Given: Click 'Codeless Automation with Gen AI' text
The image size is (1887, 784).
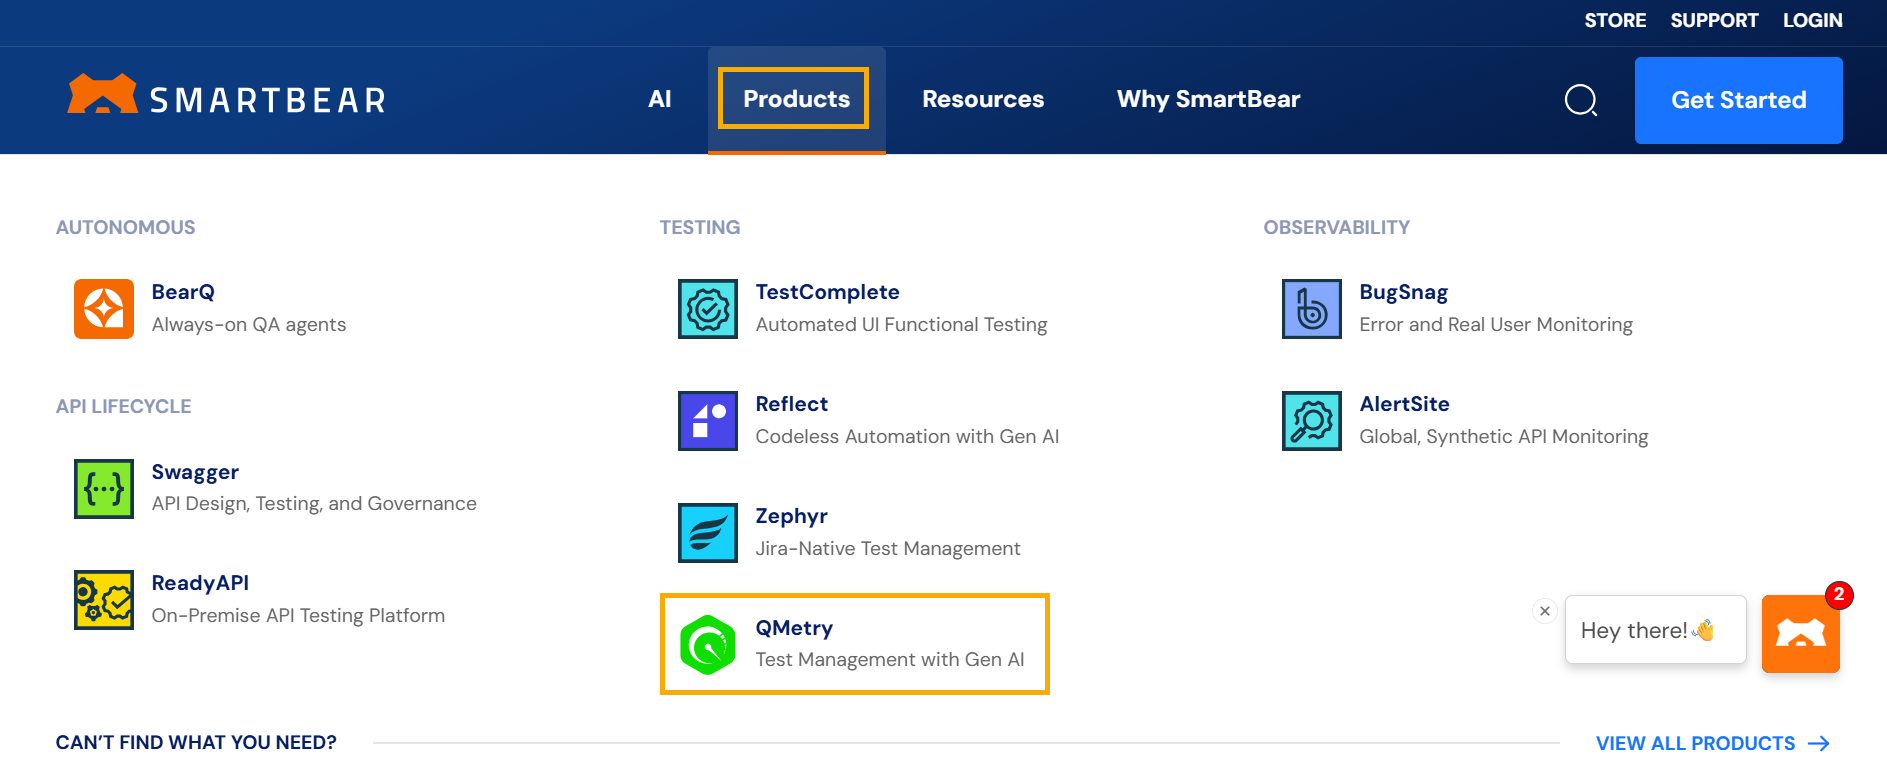Looking at the screenshot, I should pos(907,437).
